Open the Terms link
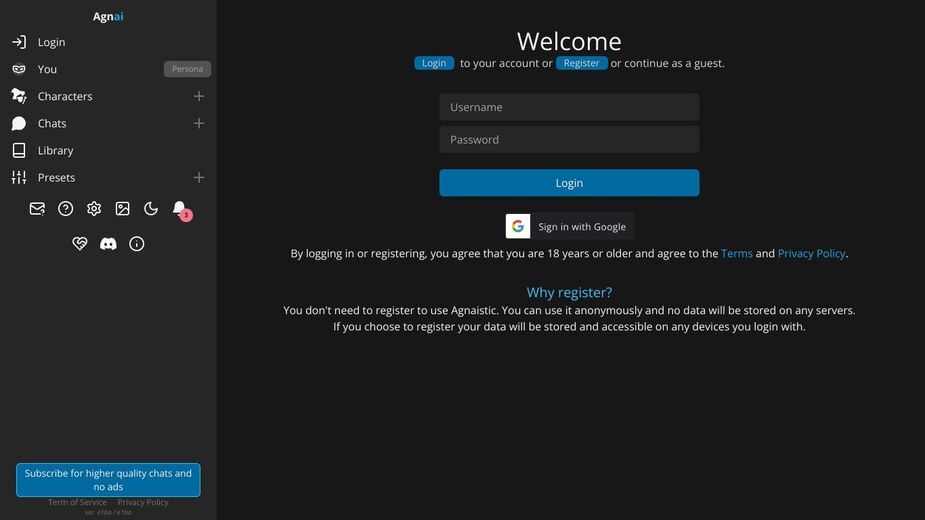 point(736,253)
